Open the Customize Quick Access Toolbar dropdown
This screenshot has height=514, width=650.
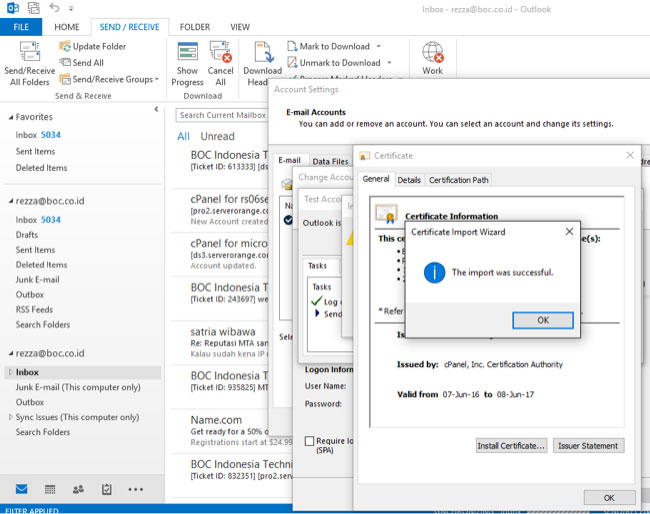pos(71,8)
